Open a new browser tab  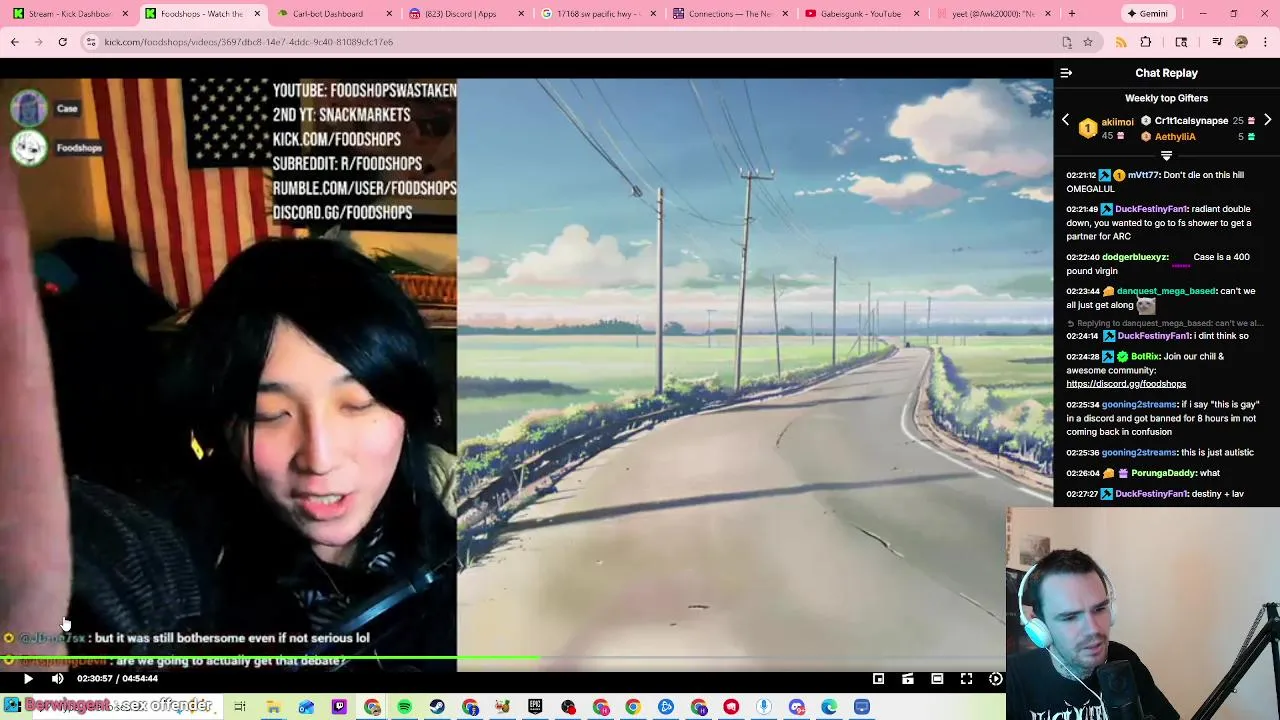pos(1071,14)
